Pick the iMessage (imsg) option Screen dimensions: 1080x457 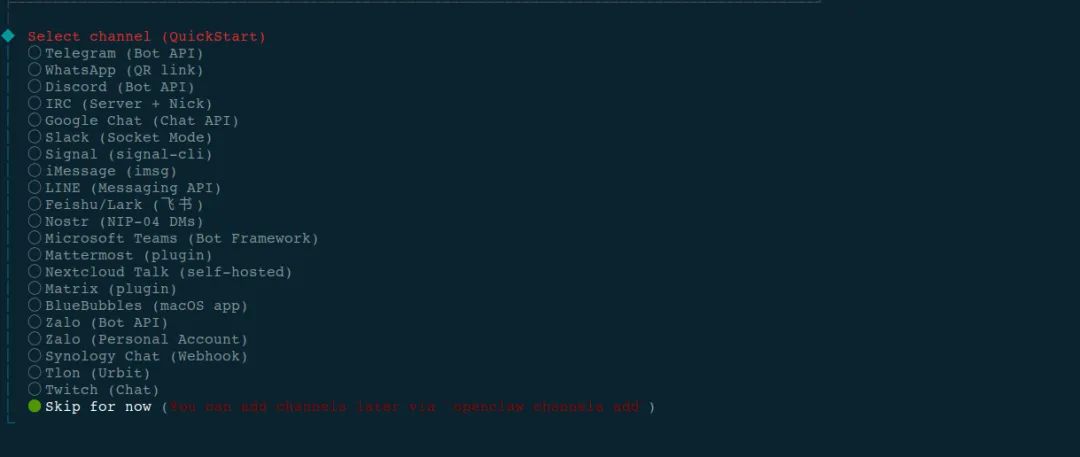pyautogui.click(x=103, y=171)
